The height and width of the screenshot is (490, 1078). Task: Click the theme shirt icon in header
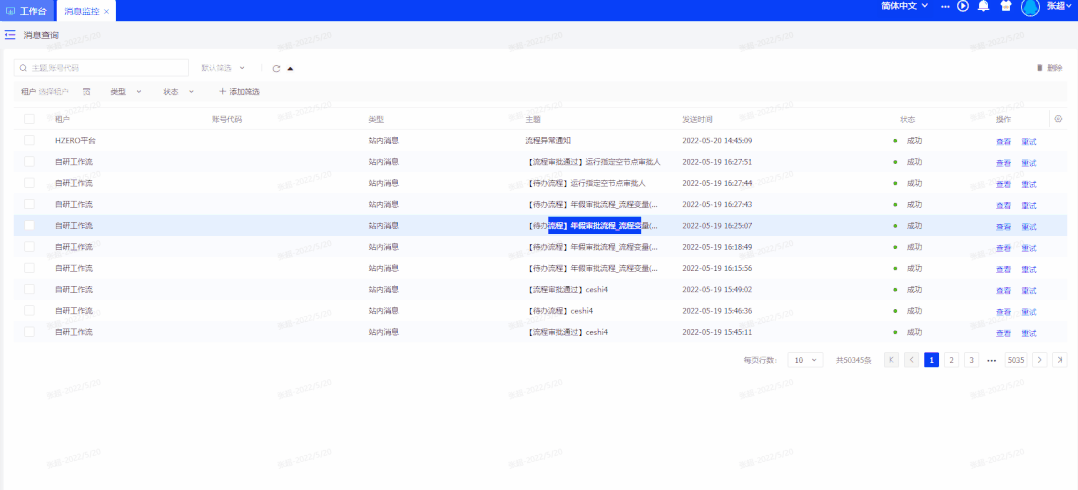[1004, 7]
